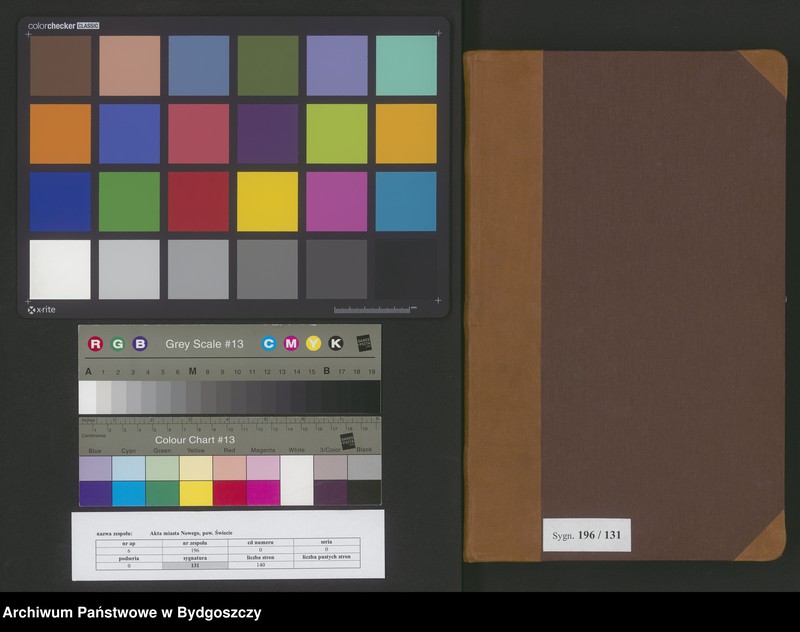Select the teal swatch in ColorChecker top row

pos(406,66)
